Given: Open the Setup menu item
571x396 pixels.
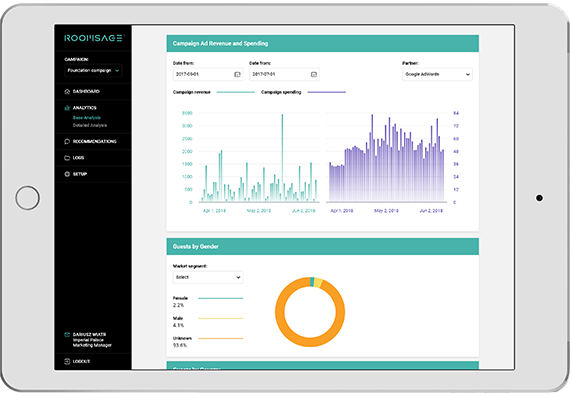Looking at the screenshot, I should tap(80, 174).
